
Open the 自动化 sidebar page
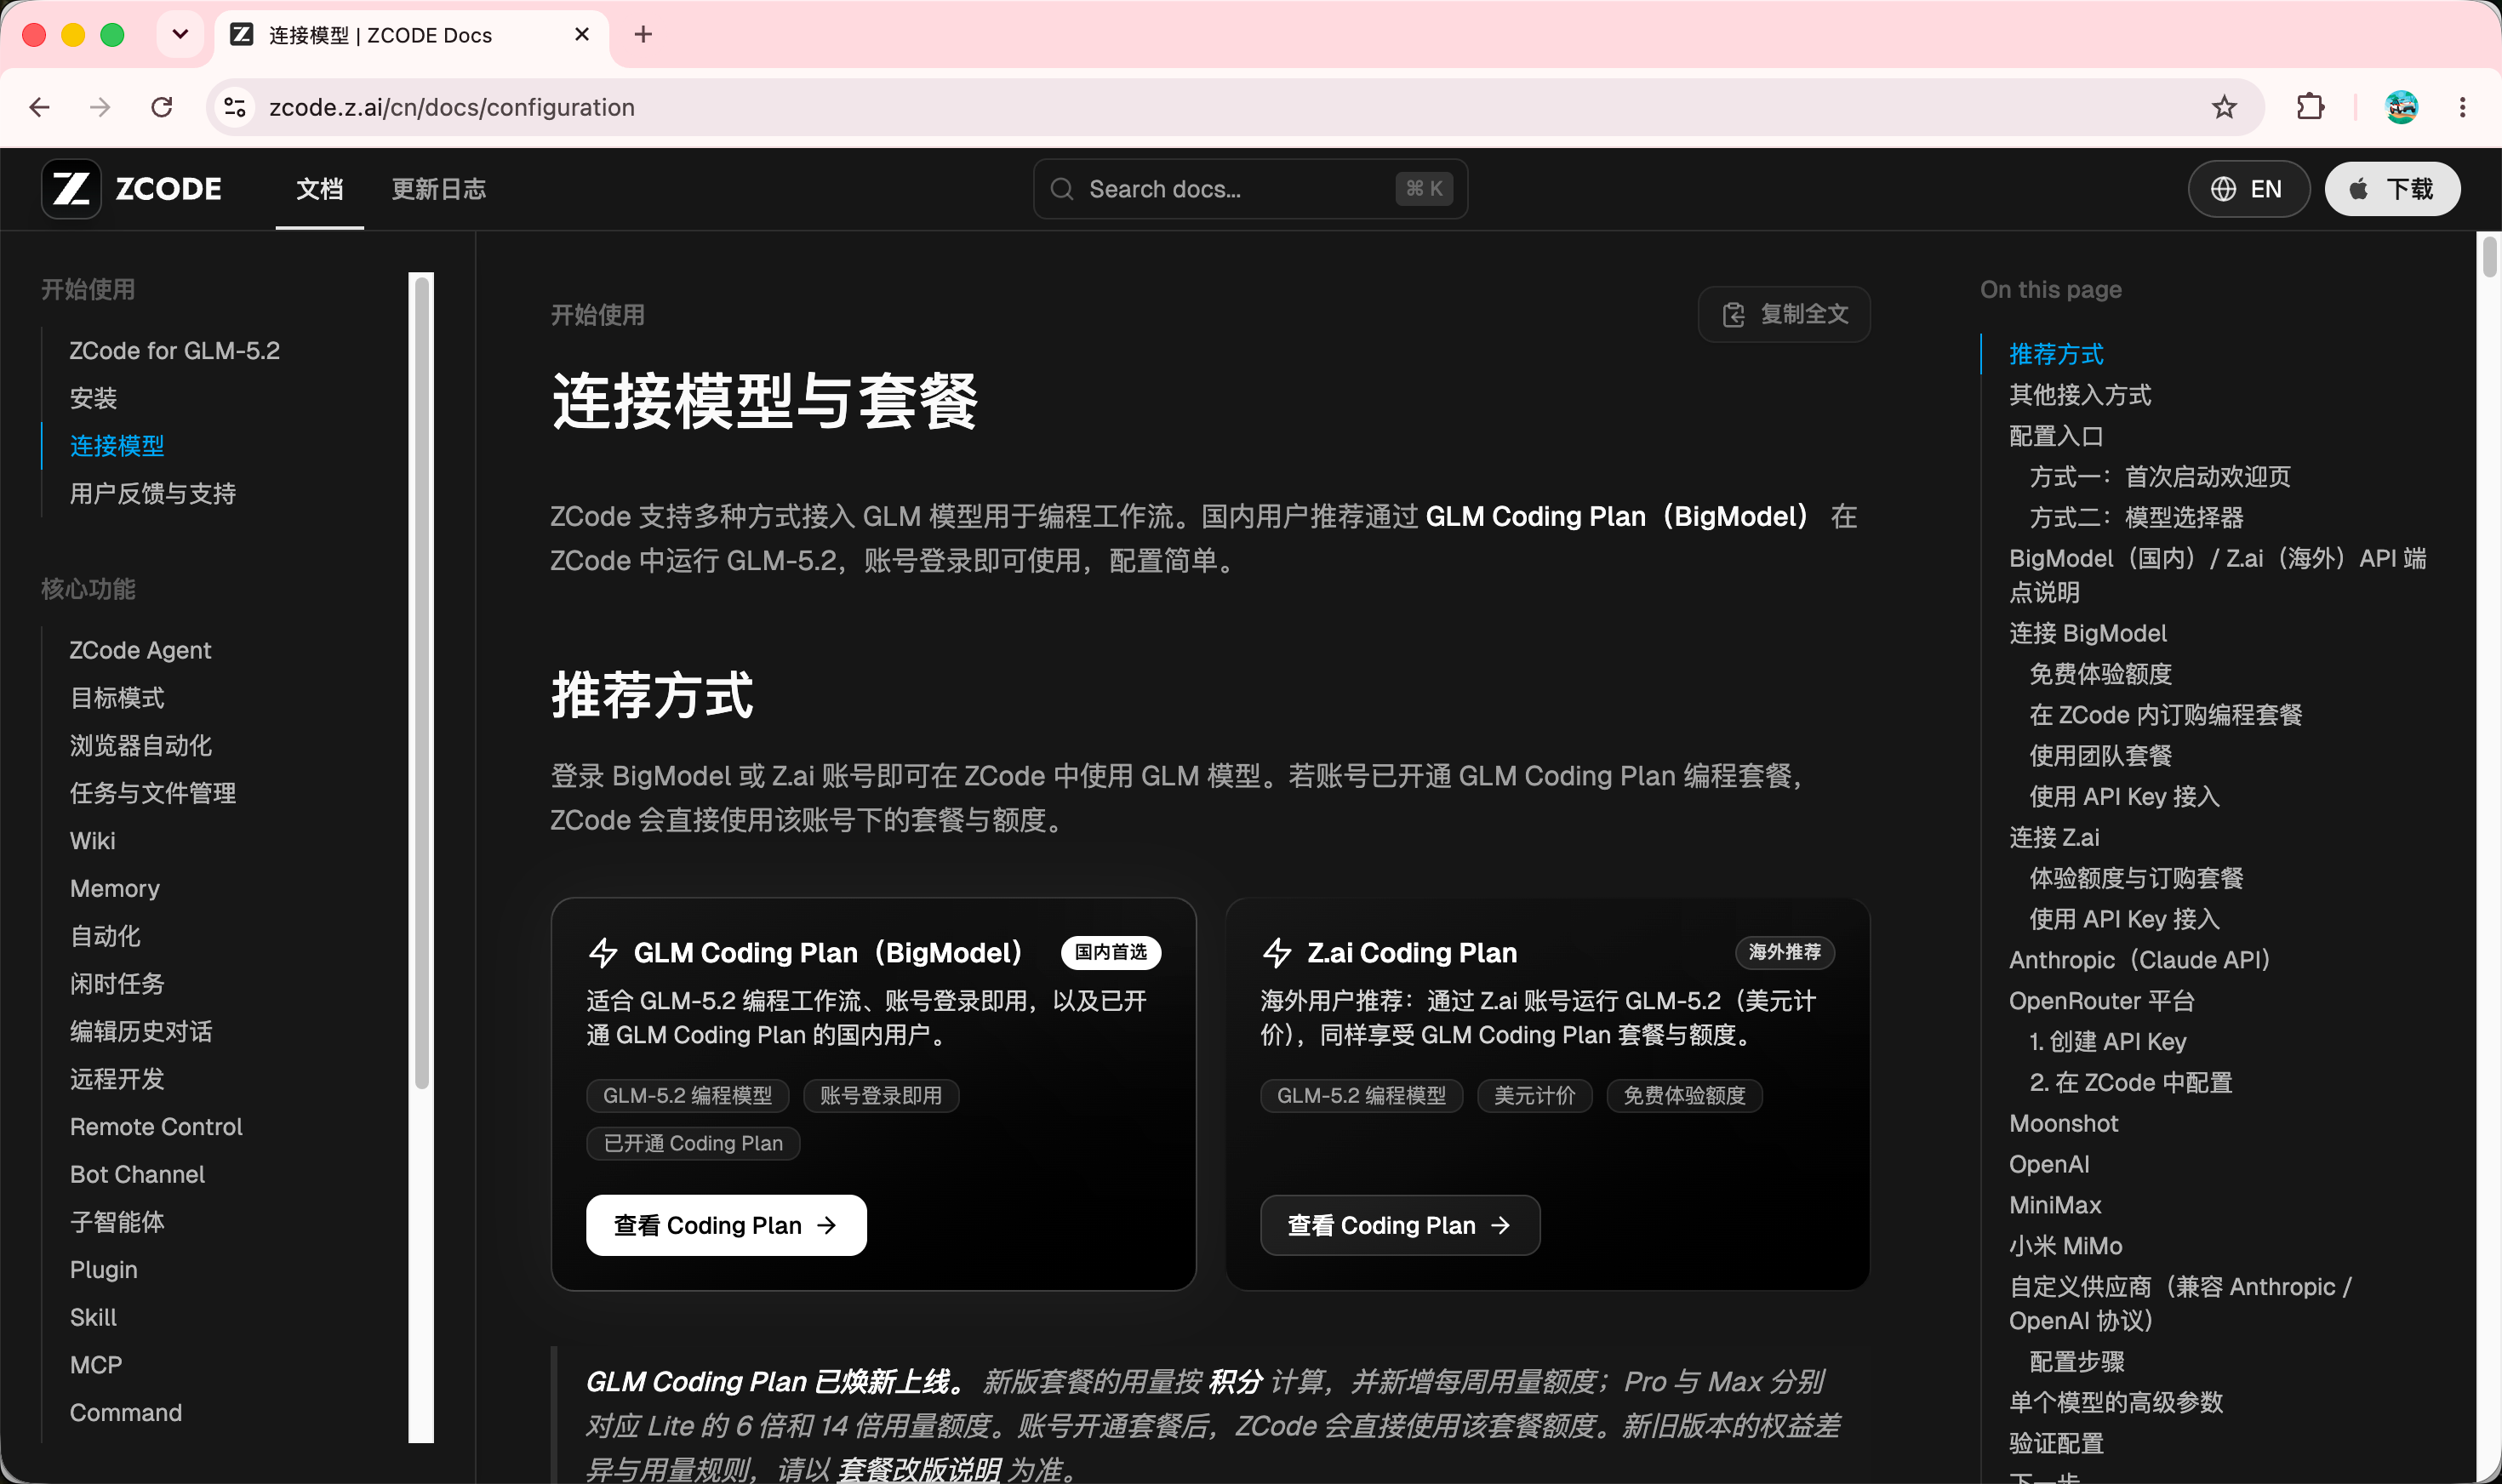point(105,936)
